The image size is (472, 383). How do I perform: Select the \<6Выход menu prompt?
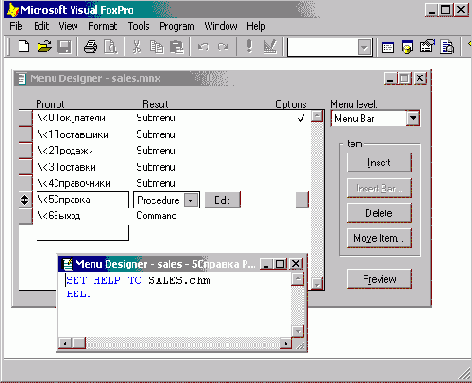point(59,216)
